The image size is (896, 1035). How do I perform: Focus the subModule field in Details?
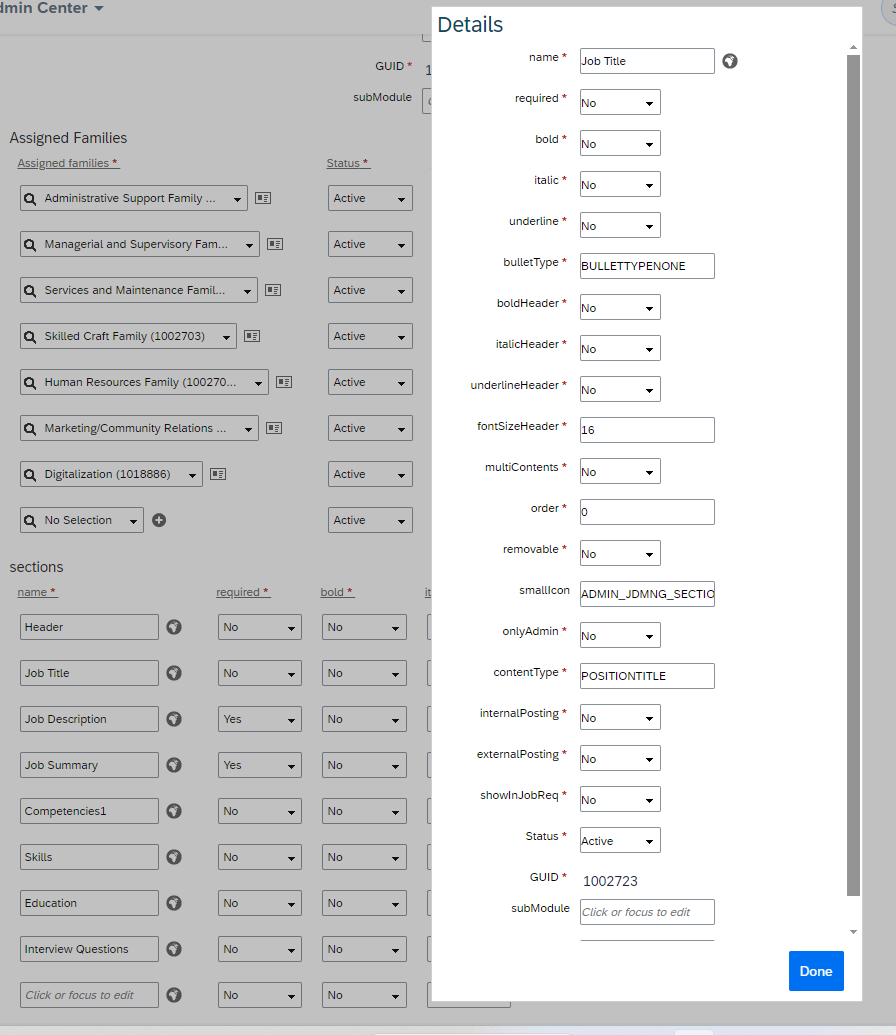click(x=647, y=912)
